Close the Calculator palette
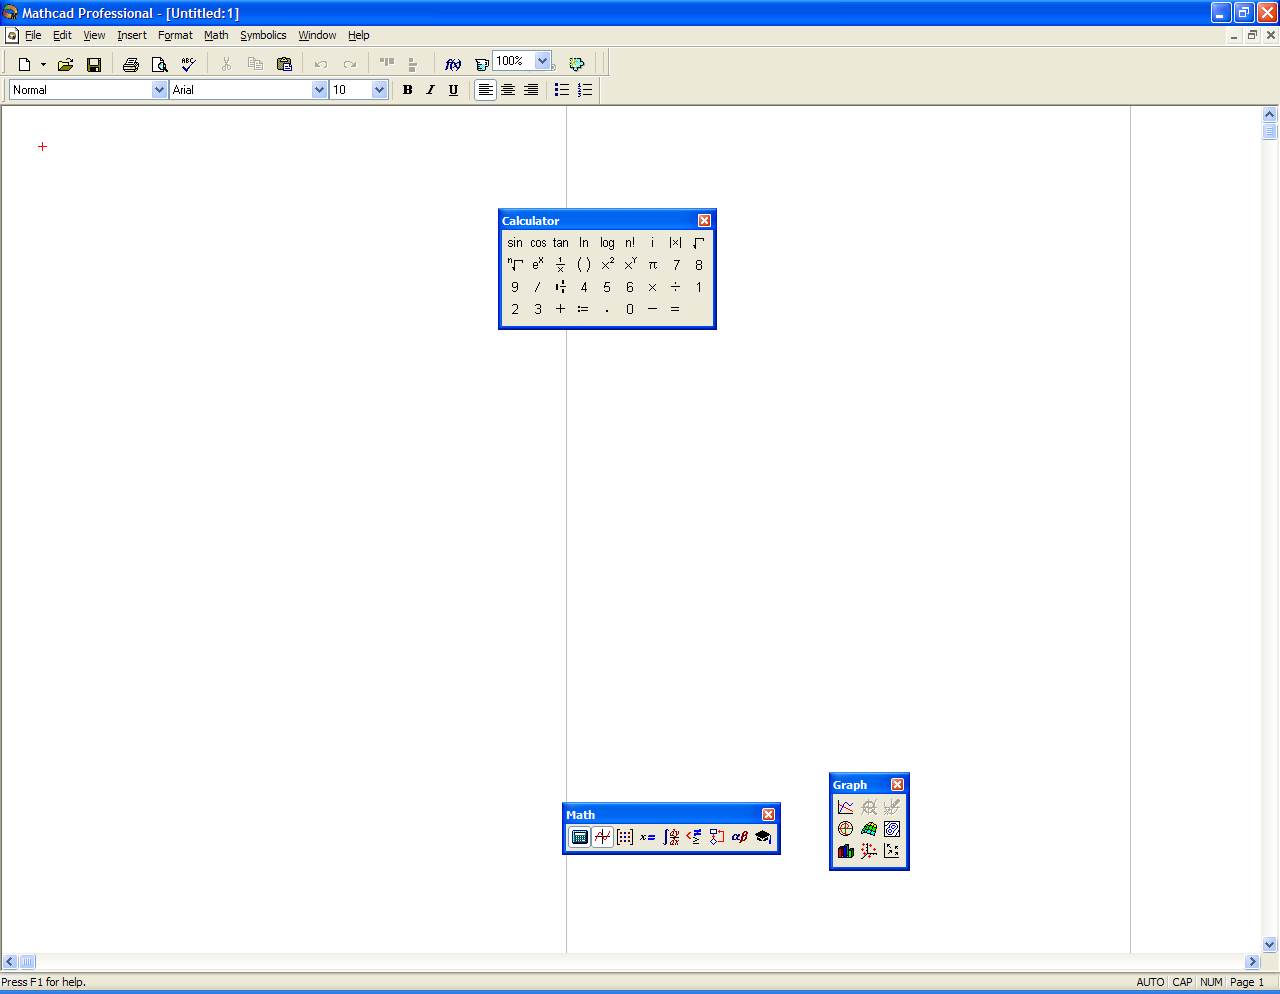 pos(704,221)
